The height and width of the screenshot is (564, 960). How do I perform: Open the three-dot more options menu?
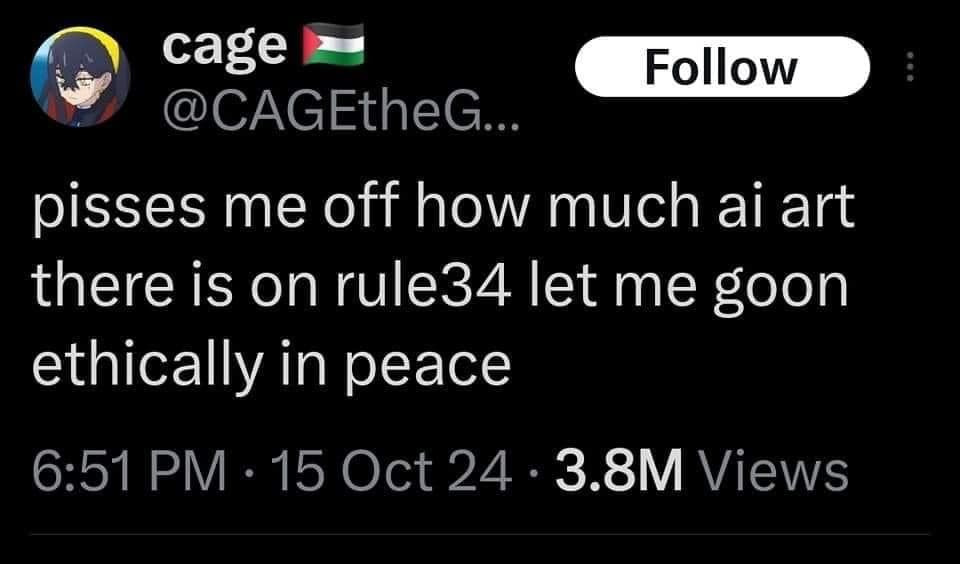(909, 68)
